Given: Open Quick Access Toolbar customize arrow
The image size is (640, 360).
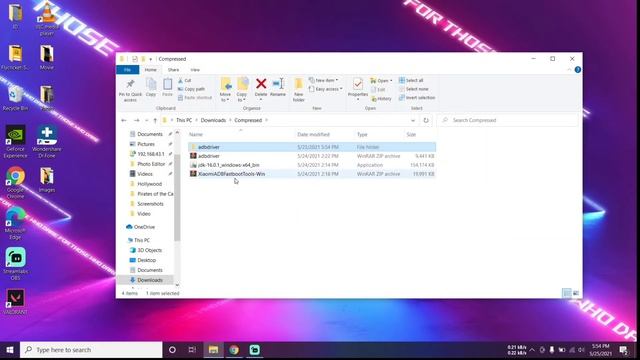Looking at the screenshot, I should coord(151,59).
